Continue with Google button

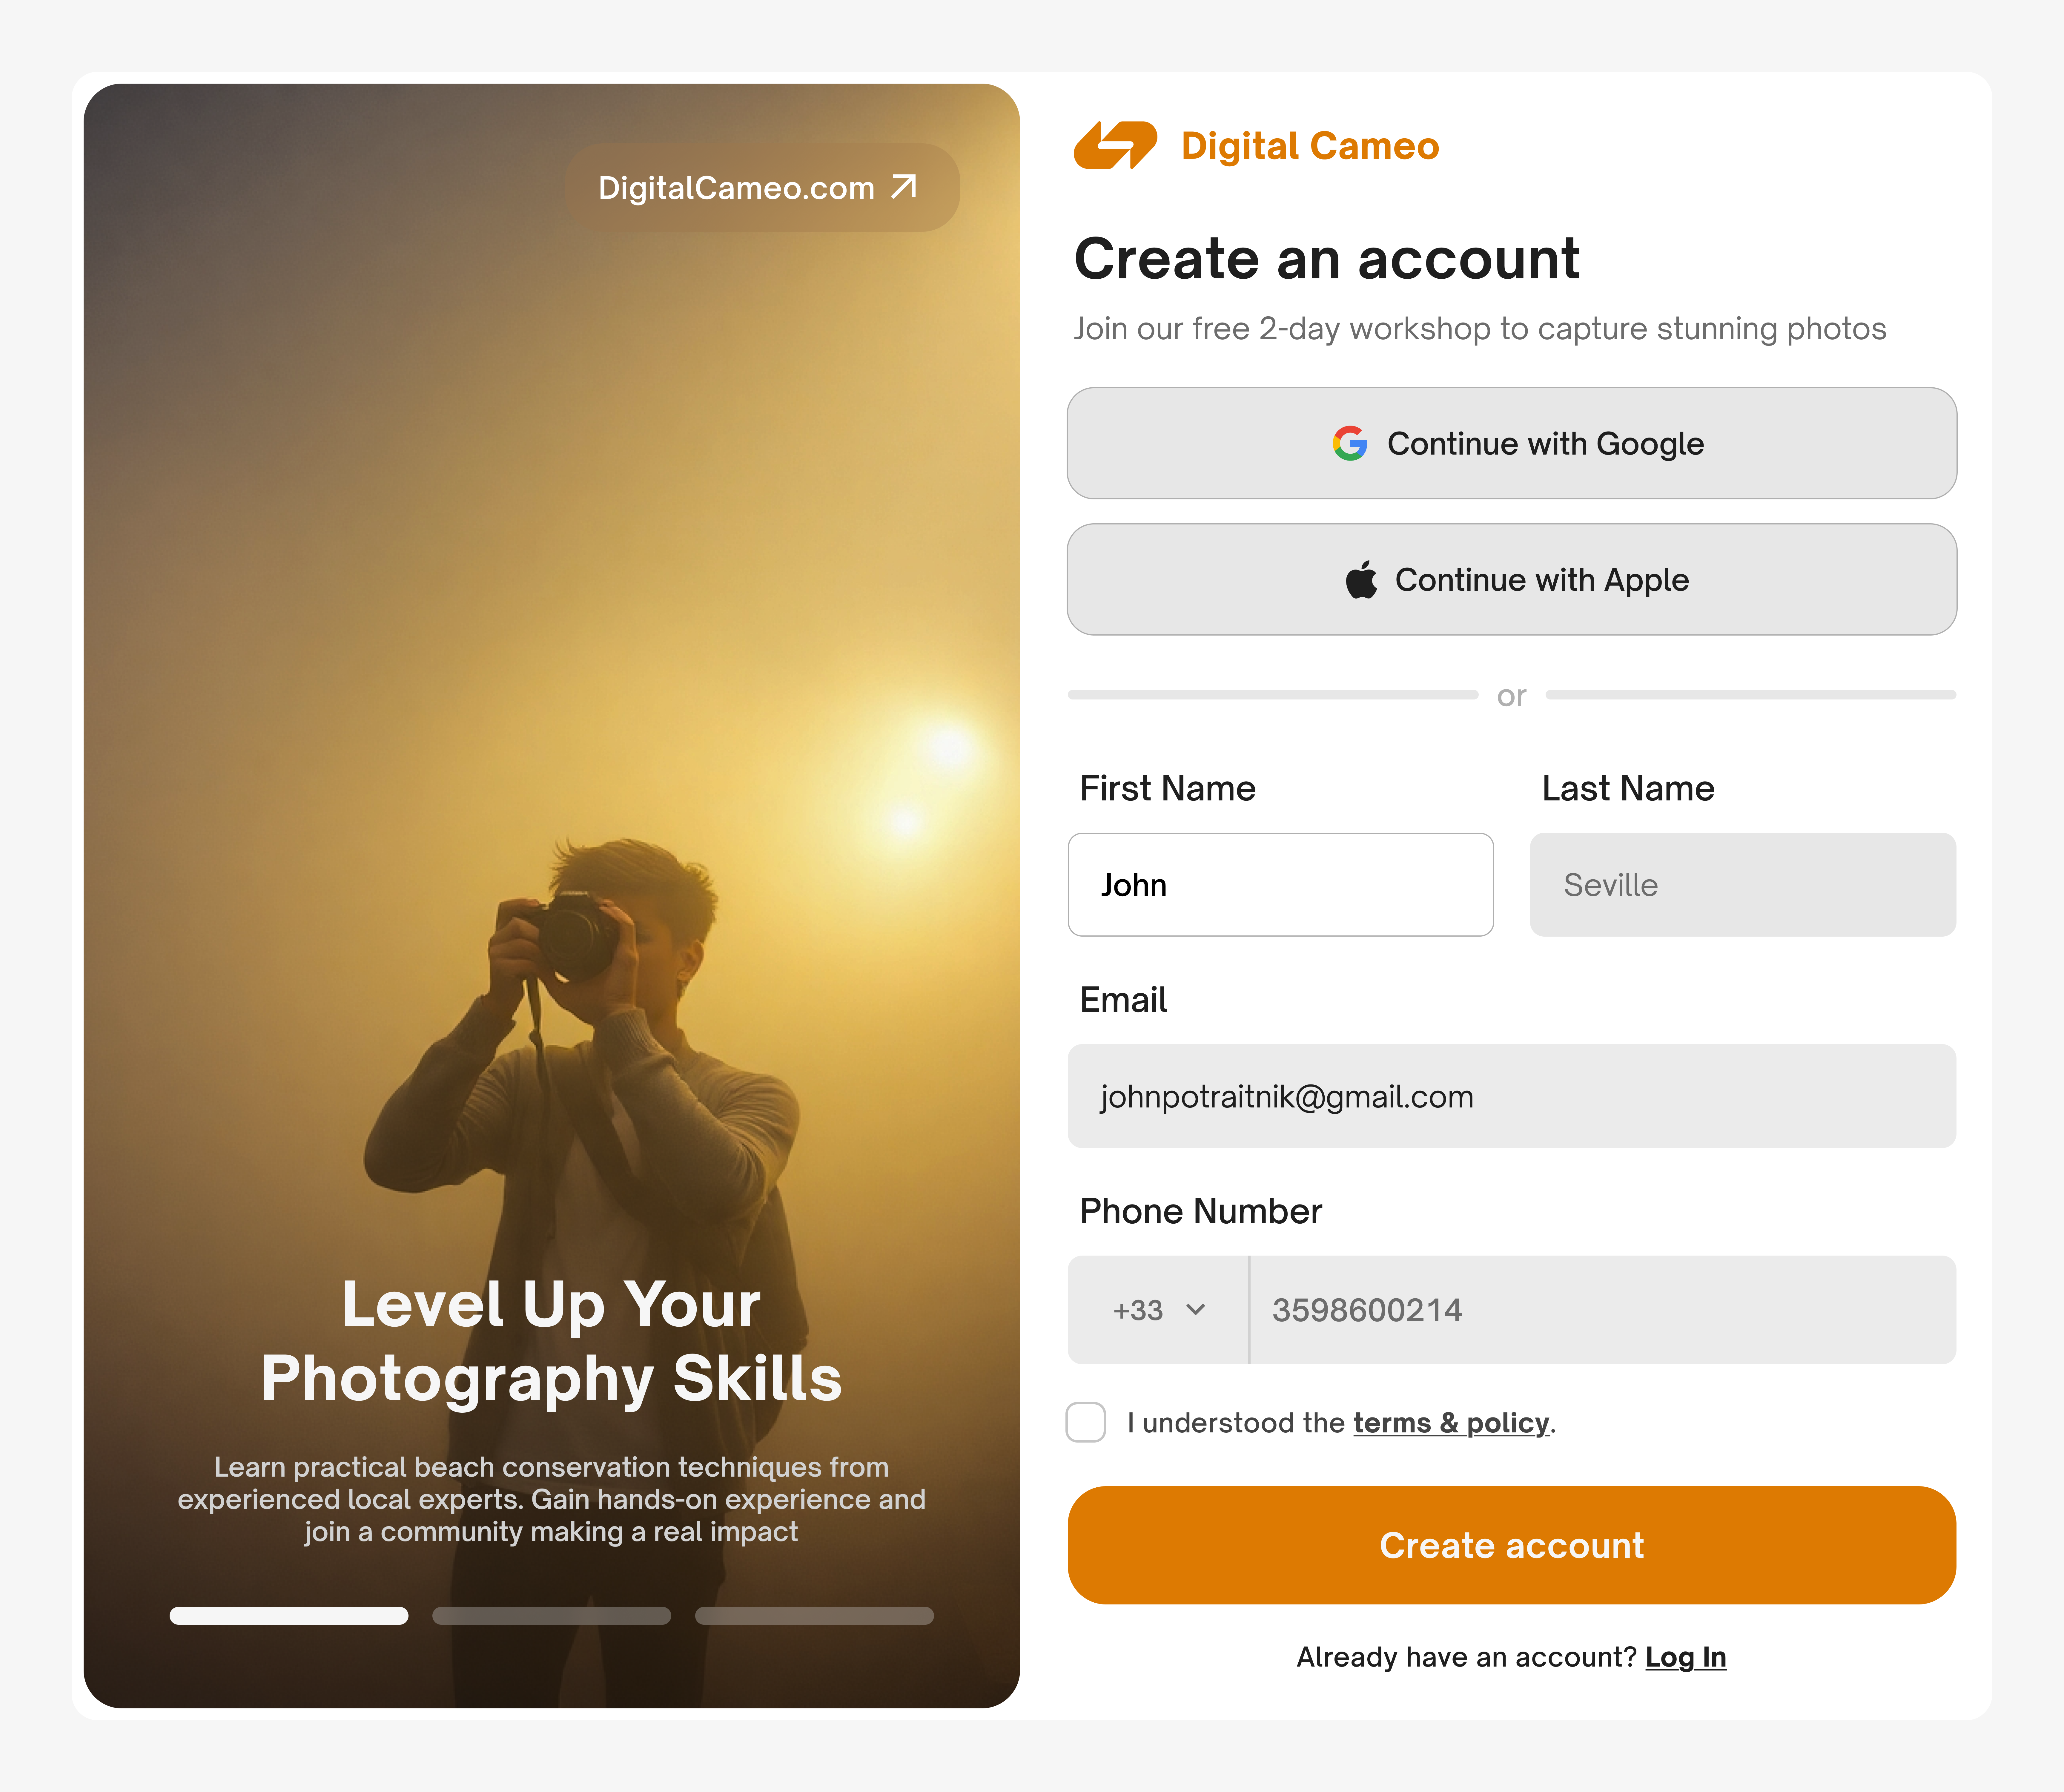click(1512, 443)
